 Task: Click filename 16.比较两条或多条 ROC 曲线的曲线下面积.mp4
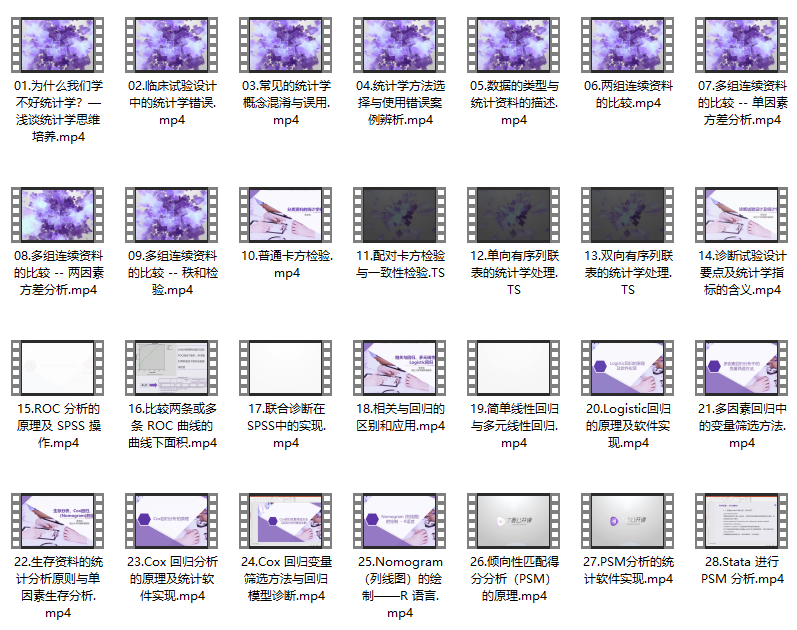(x=172, y=426)
